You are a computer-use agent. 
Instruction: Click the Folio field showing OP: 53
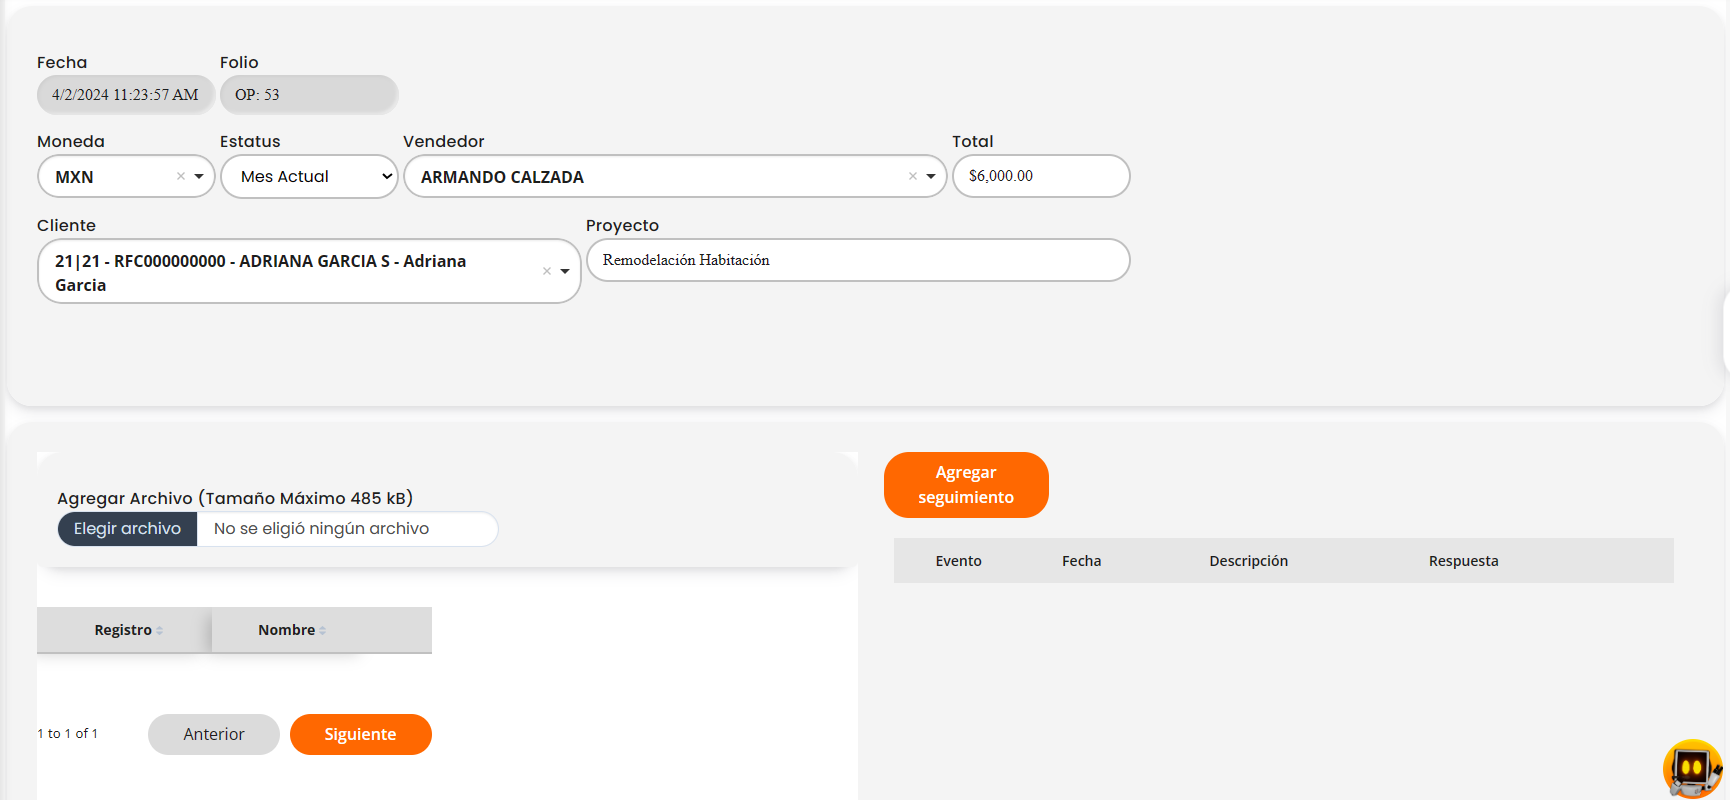click(x=308, y=95)
